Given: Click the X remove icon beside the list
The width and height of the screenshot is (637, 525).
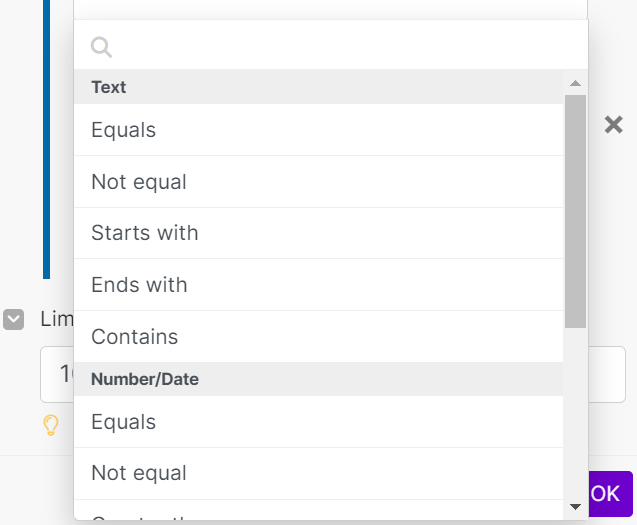Looking at the screenshot, I should (x=613, y=124).
